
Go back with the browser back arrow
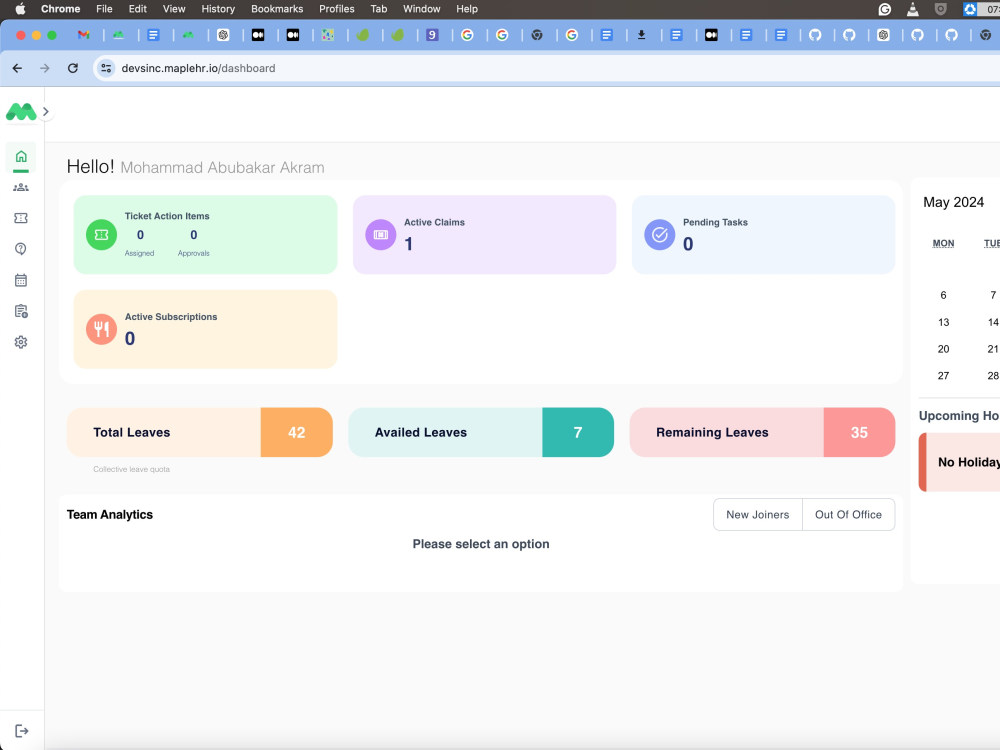[x=17, y=68]
